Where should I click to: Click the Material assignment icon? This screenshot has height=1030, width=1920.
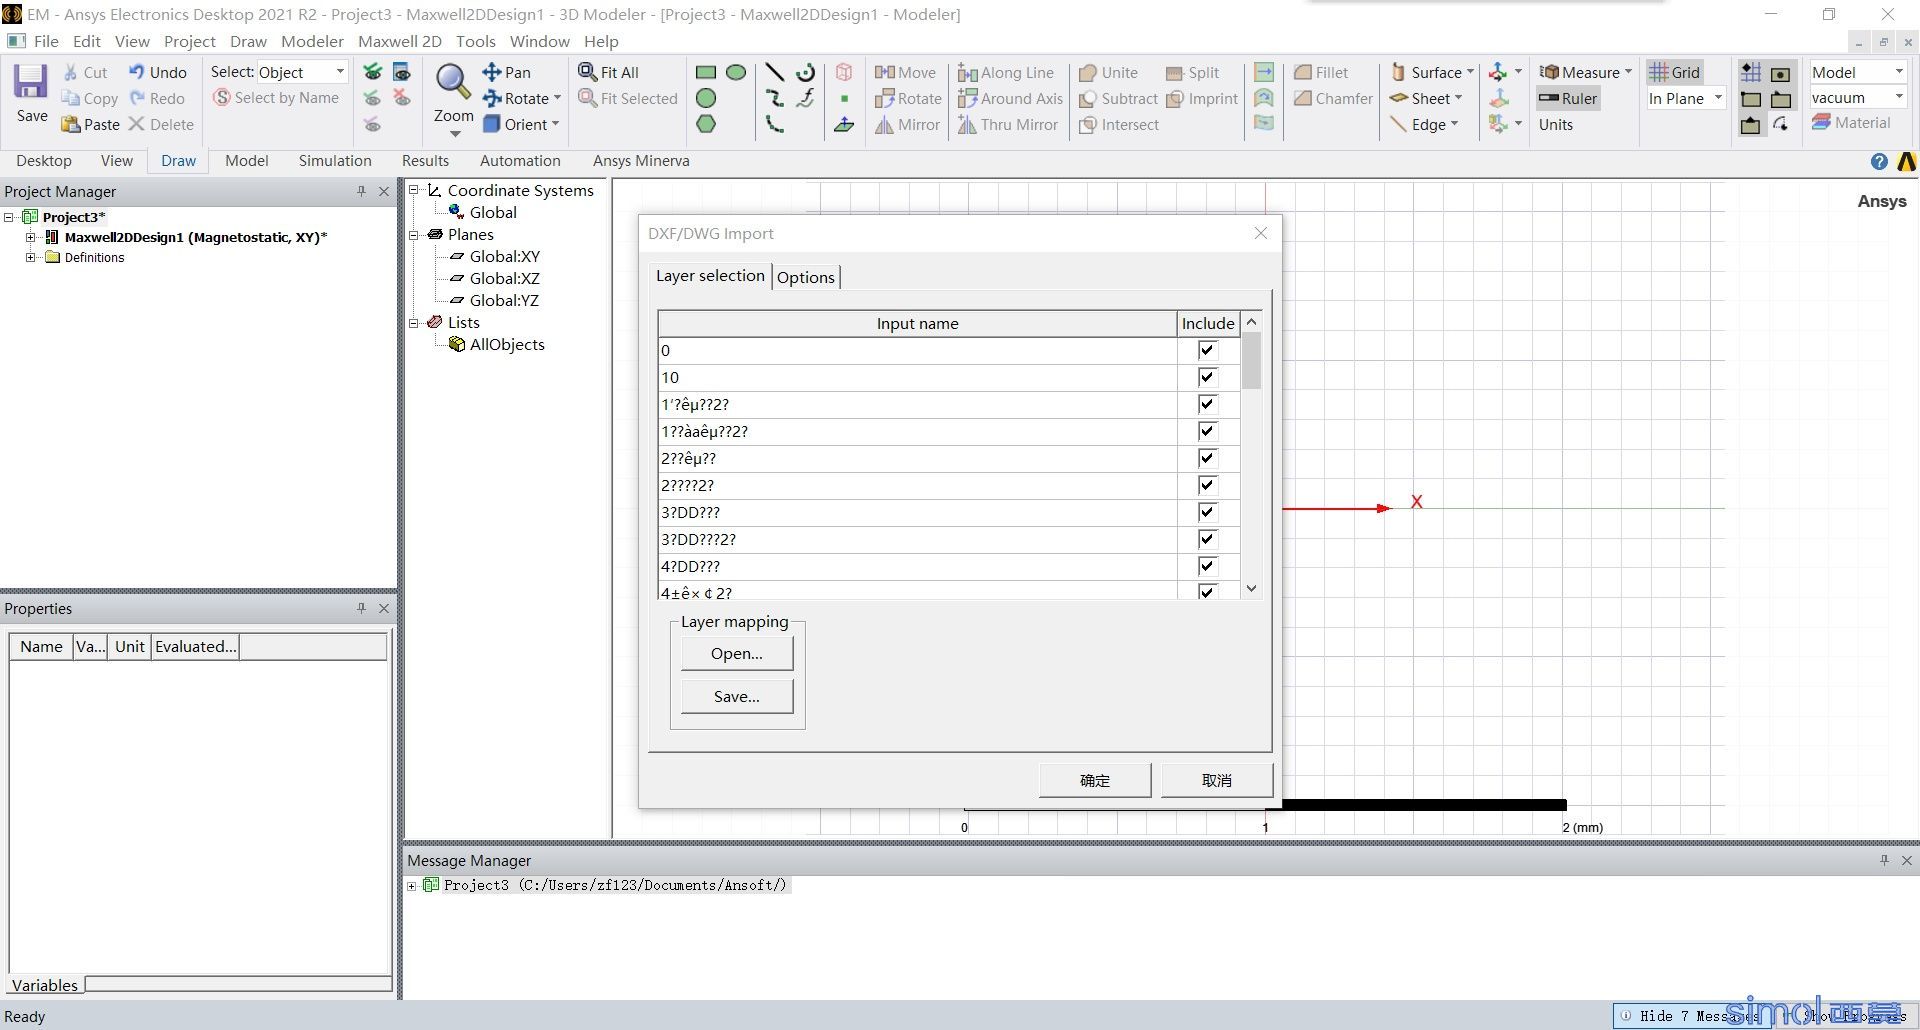[x=1851, y=122]
